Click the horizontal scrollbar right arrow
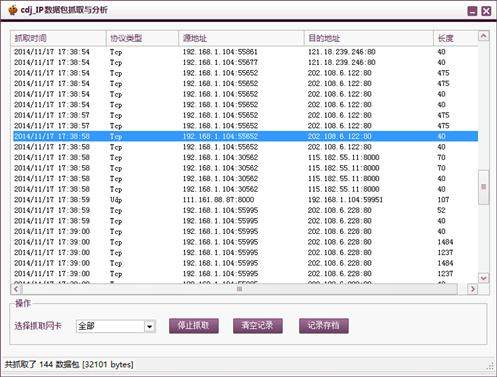 (x=472, y=289)
